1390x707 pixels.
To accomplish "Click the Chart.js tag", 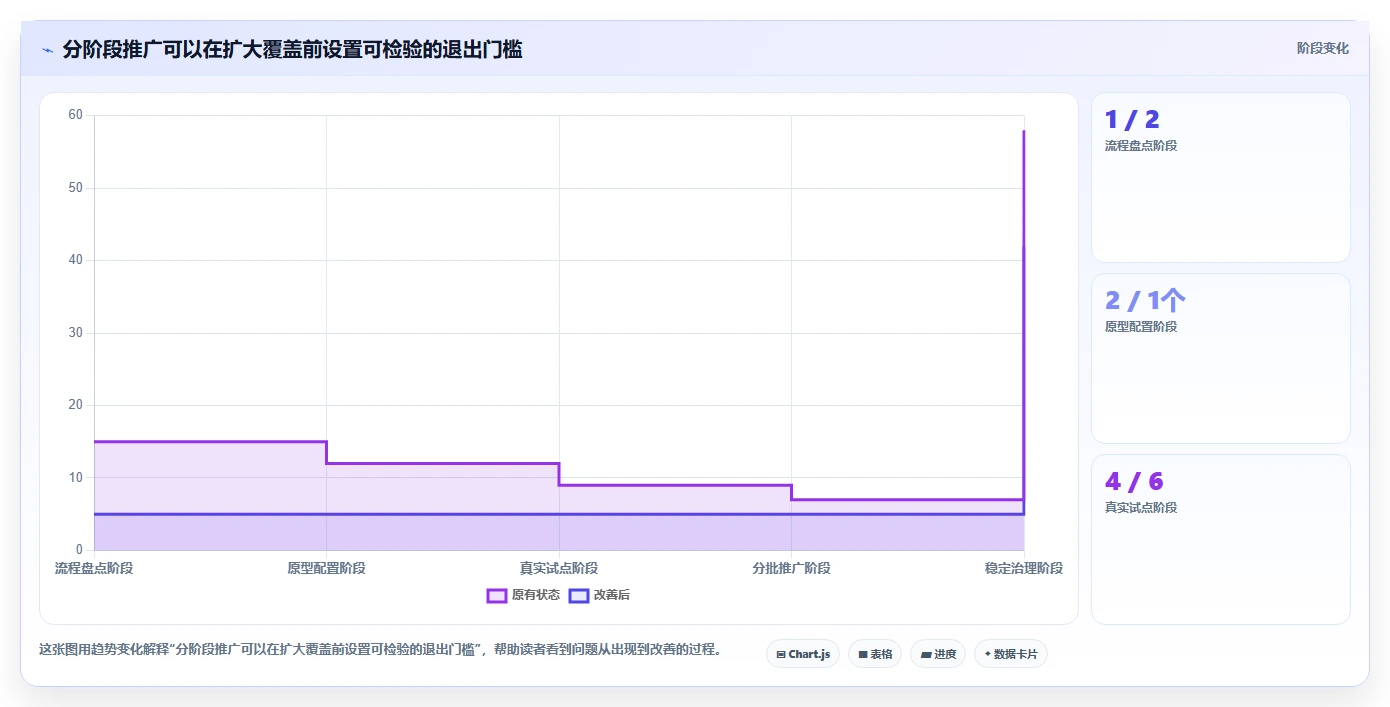I will (x=803, y=654).
